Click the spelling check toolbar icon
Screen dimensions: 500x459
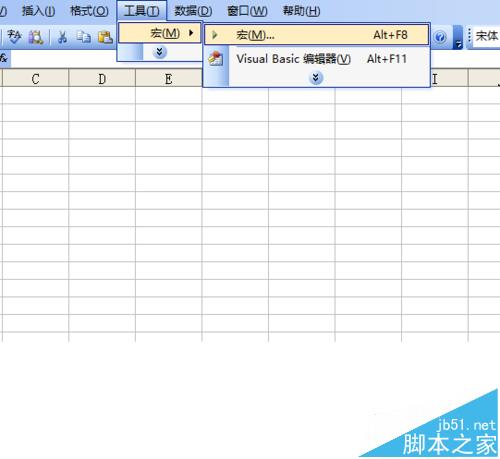click(x=14, y=37)
